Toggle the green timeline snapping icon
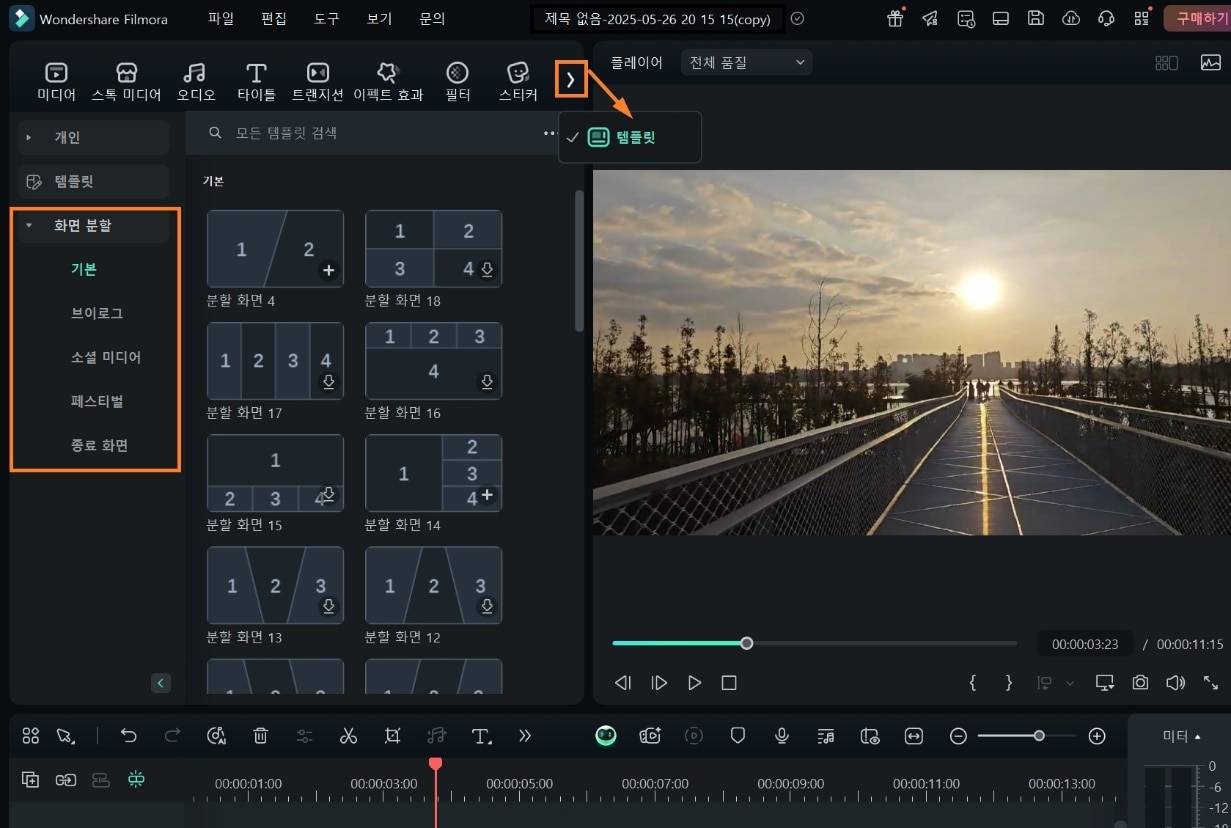The height and width of the screenshot is (828, 1231). pos(136,780)
